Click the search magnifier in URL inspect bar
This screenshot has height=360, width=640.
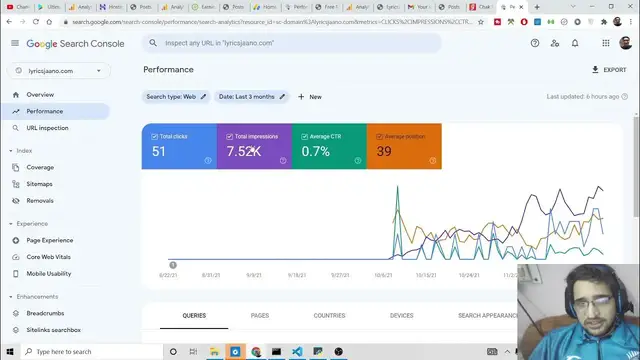153,43
